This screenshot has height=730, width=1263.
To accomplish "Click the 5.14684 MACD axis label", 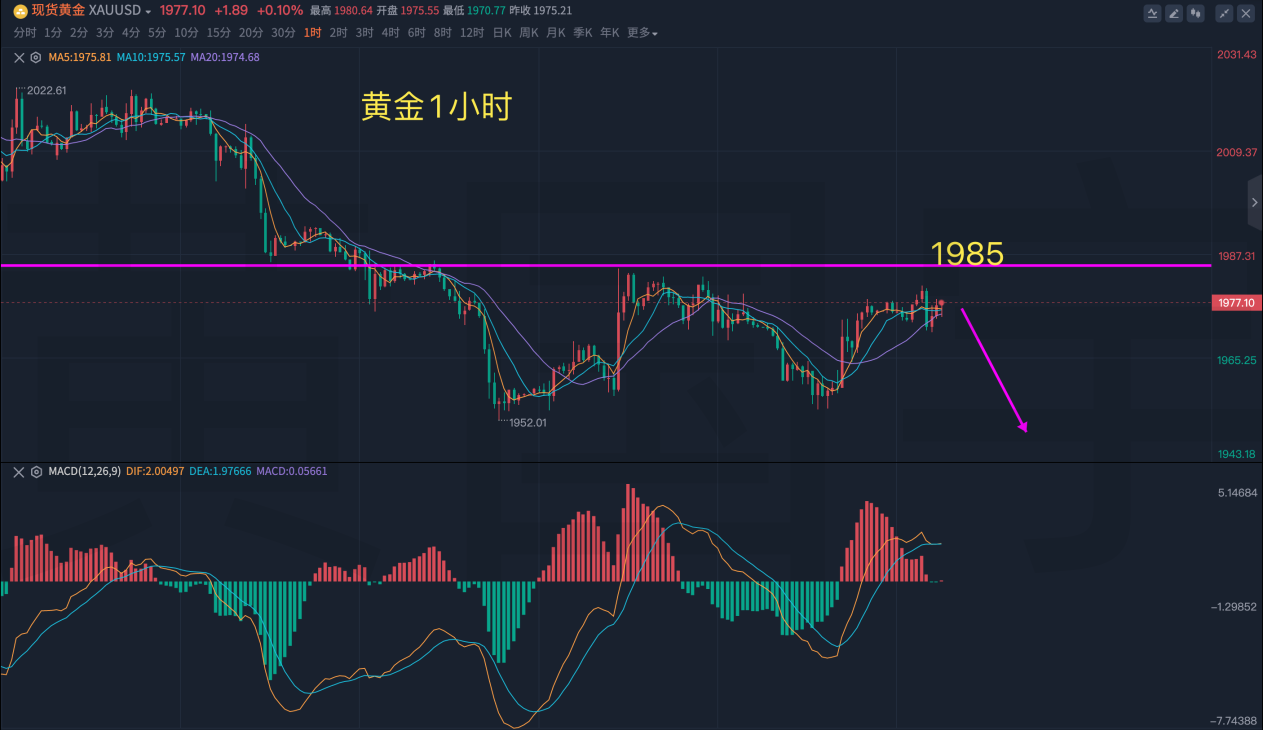I will click(x=1237, y=493).
